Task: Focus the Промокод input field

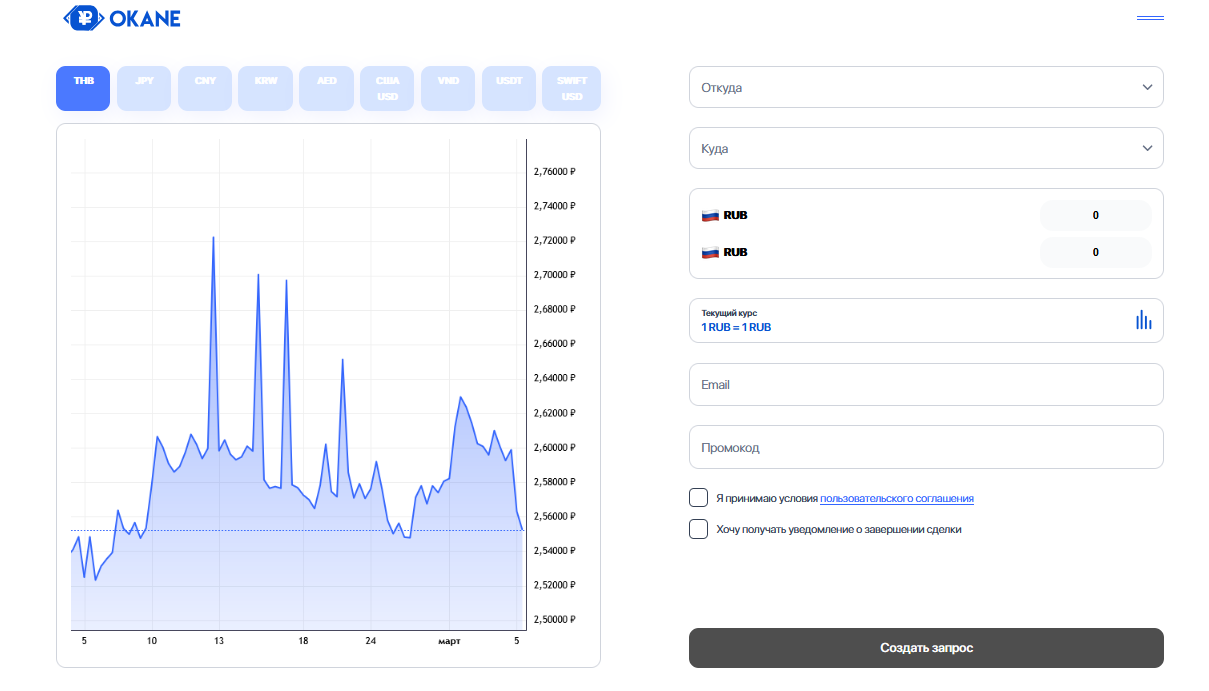Action: coord(925,447)
